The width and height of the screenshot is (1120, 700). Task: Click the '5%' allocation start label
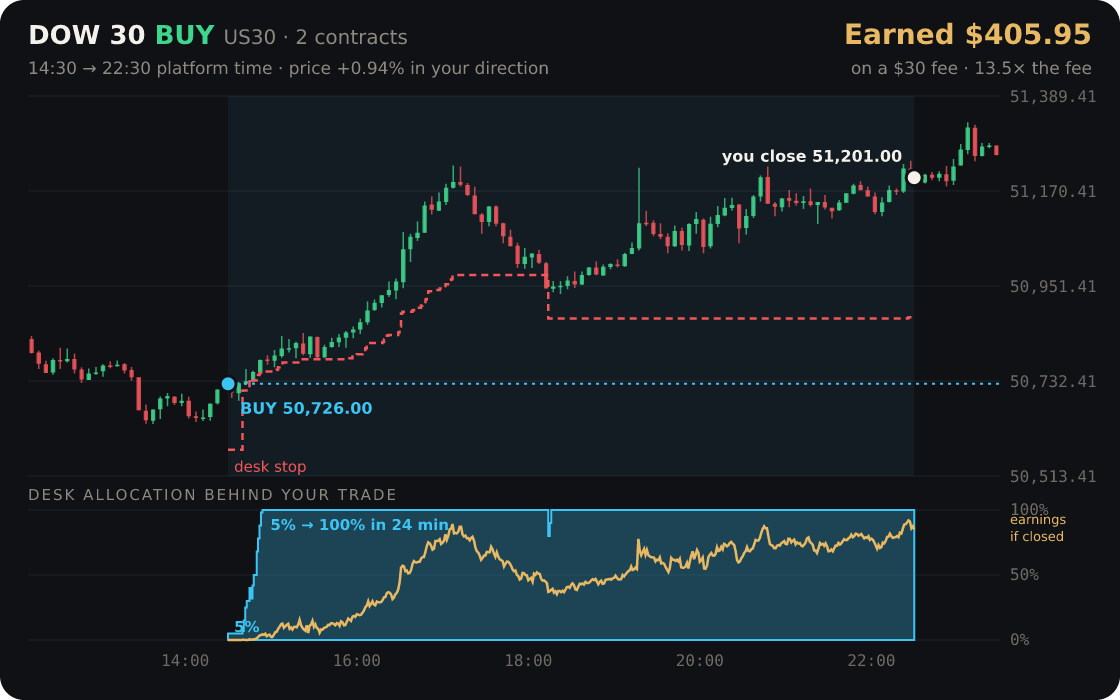[246, 627]
